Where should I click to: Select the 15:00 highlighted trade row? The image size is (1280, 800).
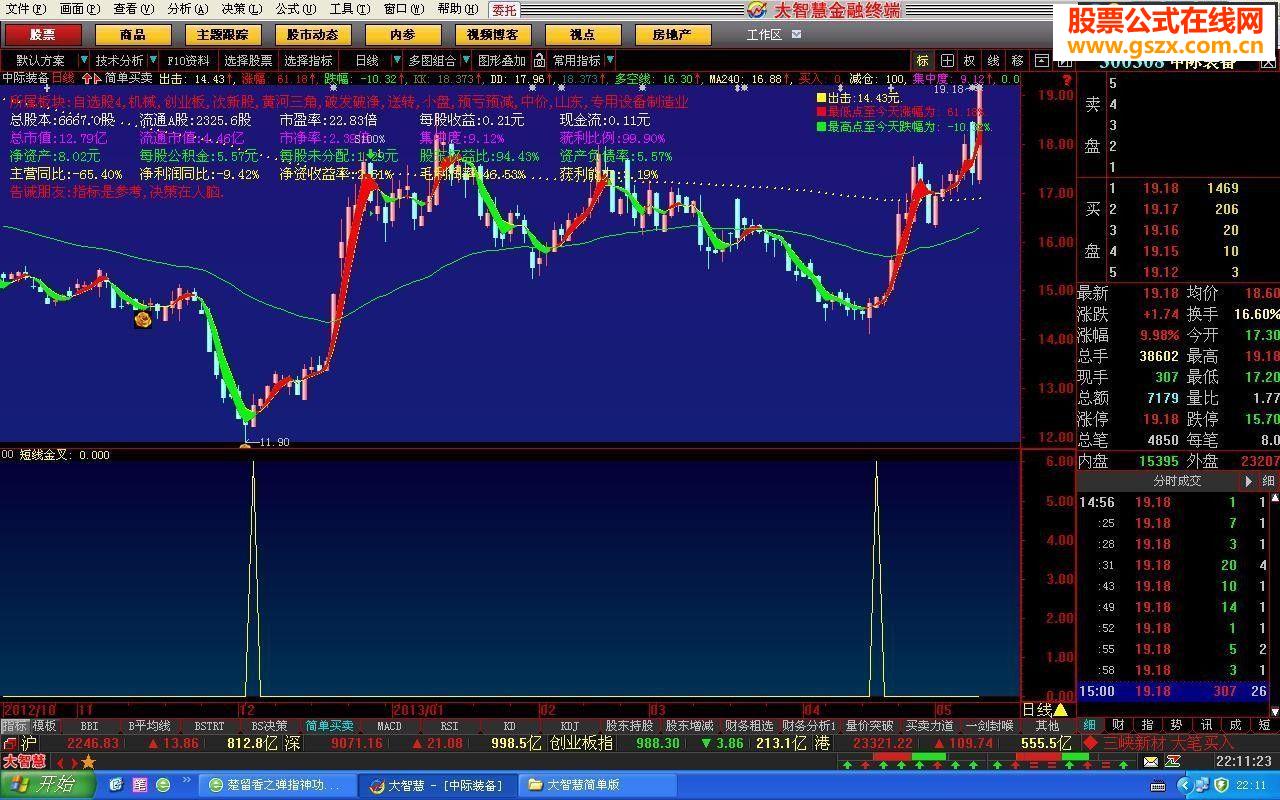[1172, 691]
